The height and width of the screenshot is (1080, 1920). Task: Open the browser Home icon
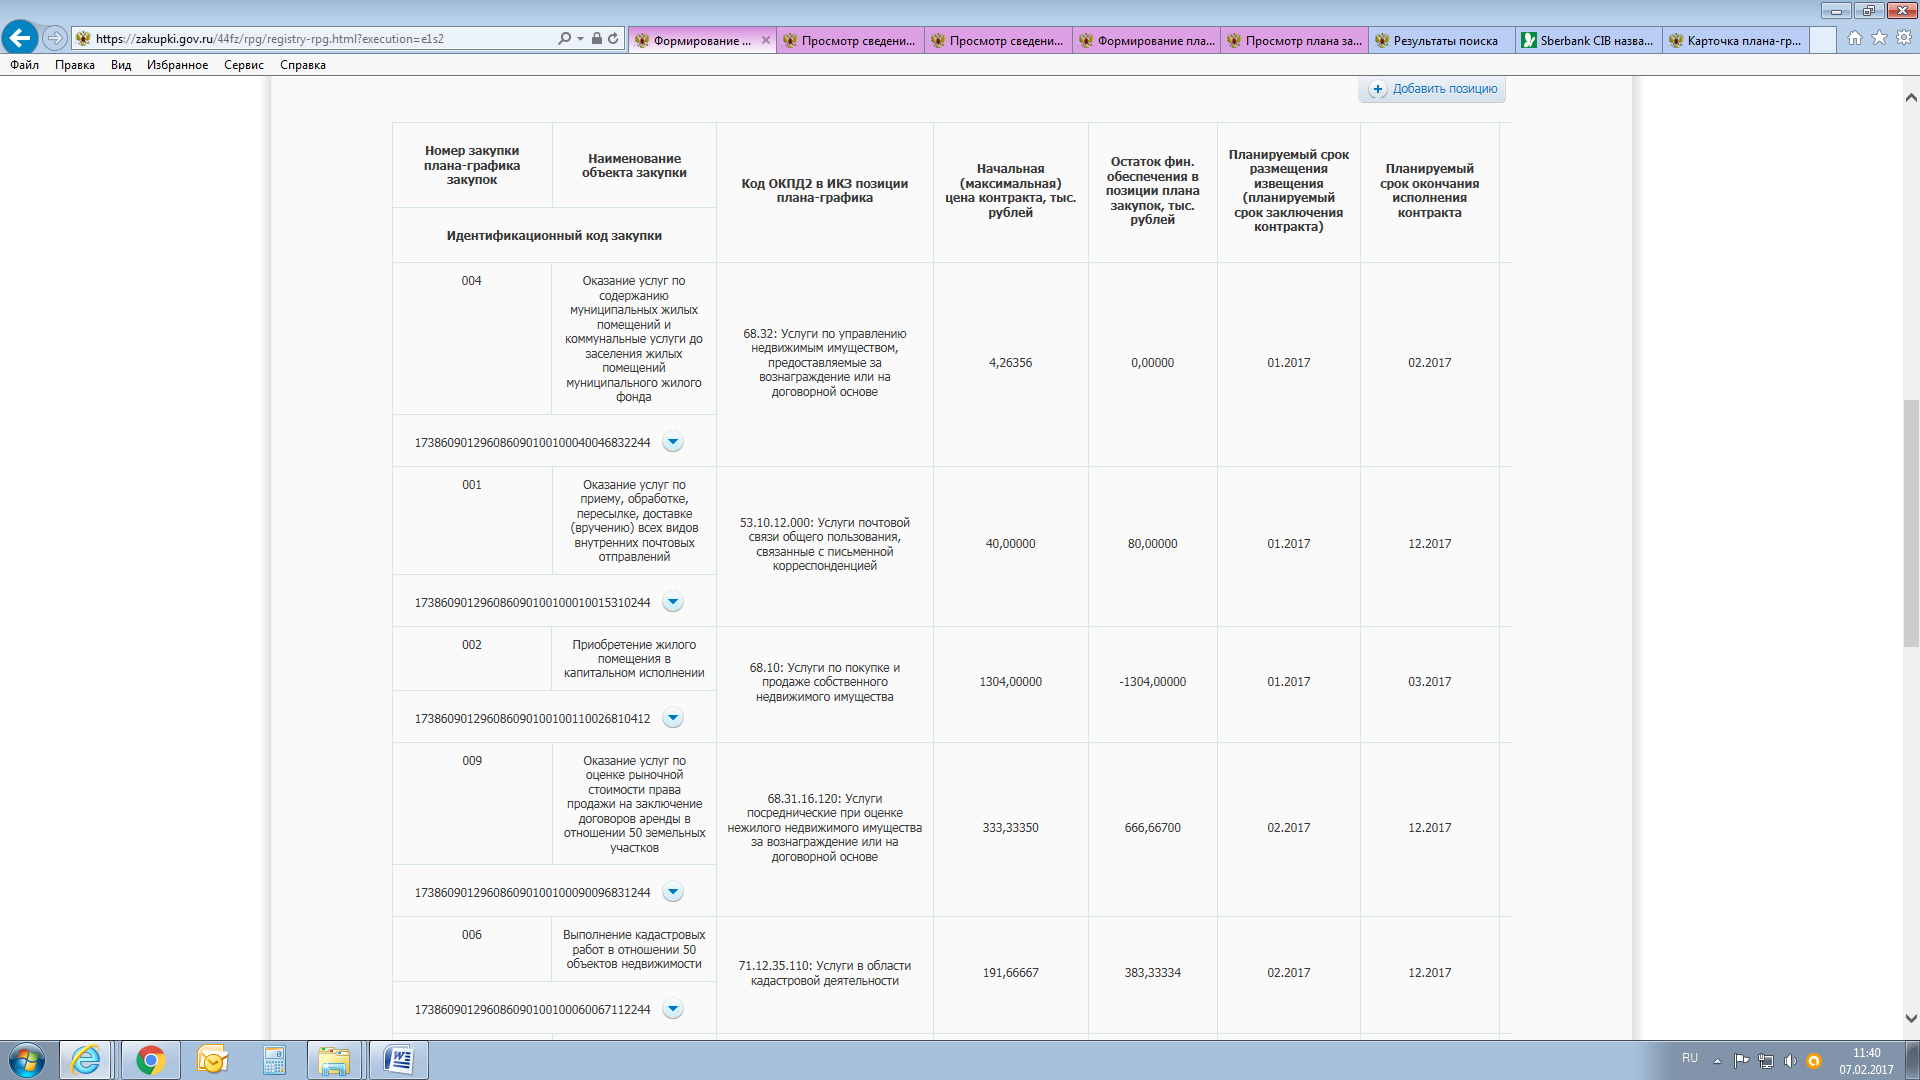pos(1855,38)
